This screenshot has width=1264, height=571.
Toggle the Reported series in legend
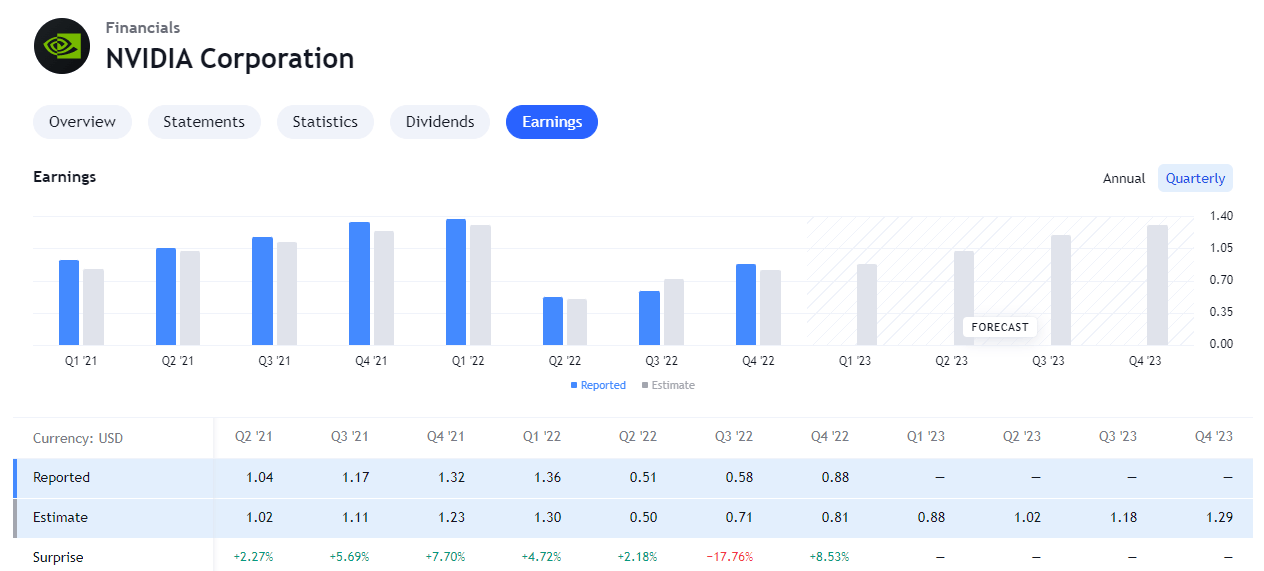click(598, 385)
